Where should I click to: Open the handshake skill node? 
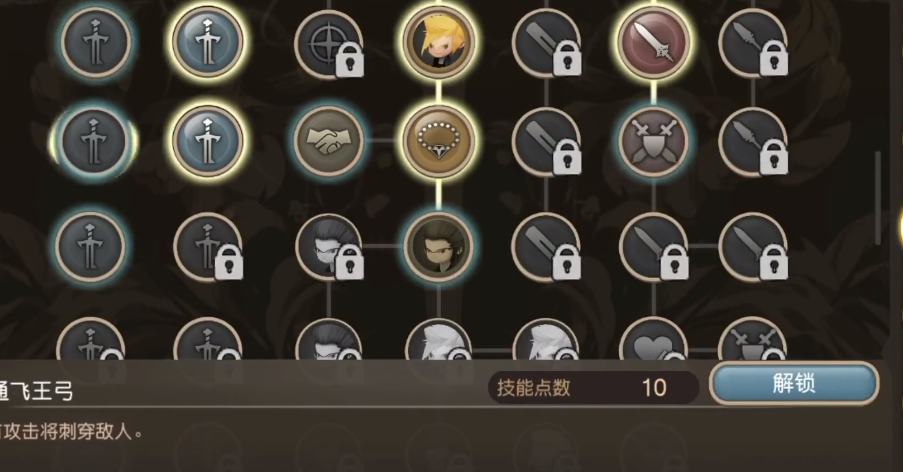coord(329,140)
